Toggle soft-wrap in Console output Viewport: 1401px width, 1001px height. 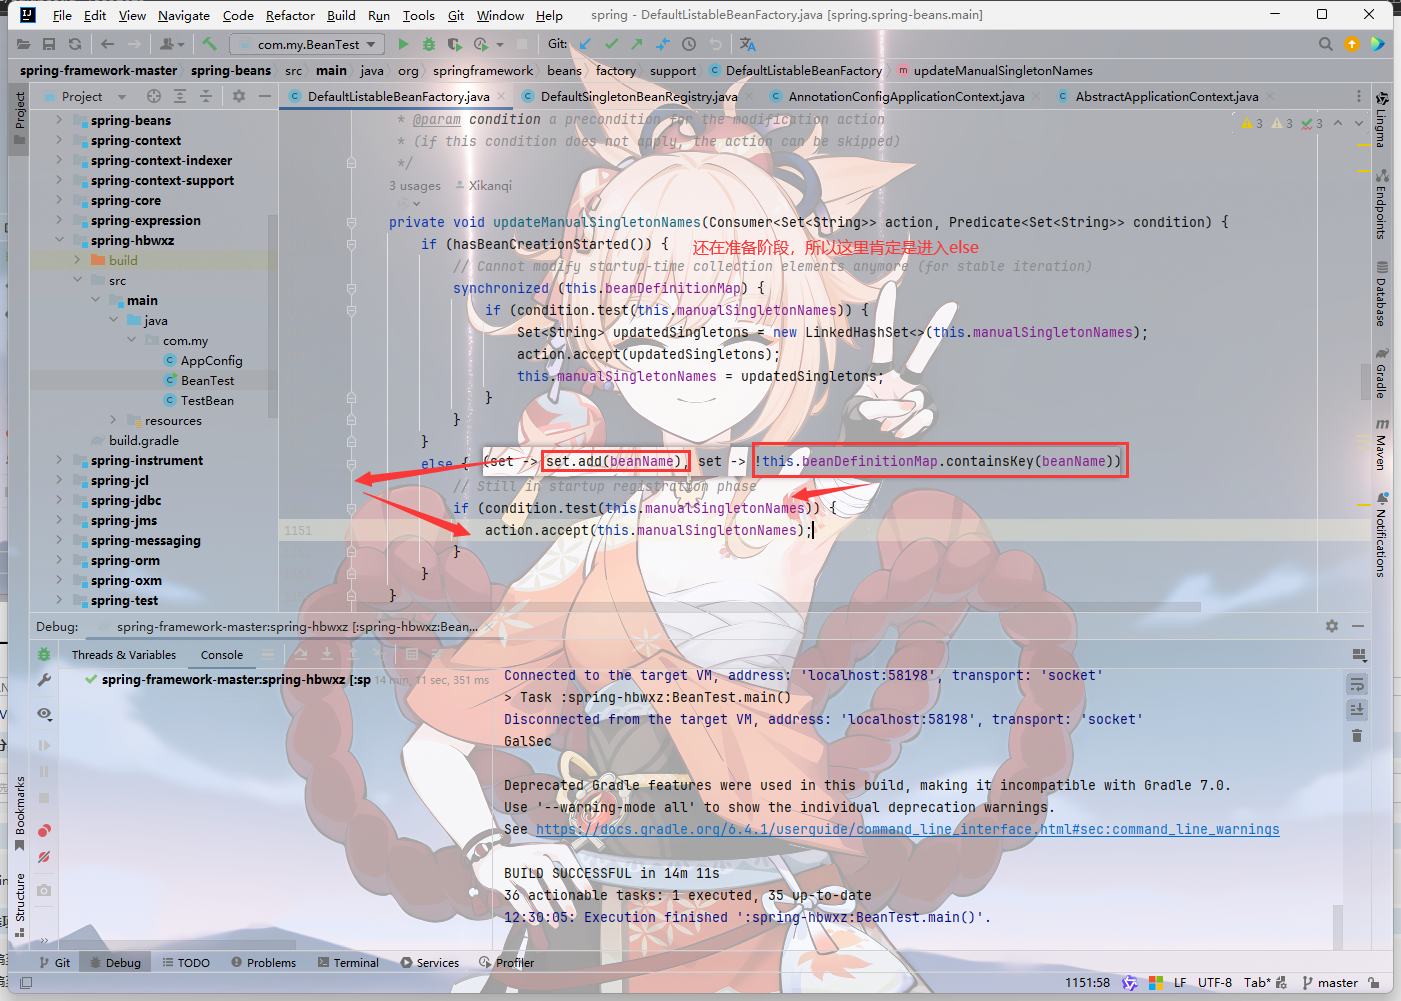1357,684
